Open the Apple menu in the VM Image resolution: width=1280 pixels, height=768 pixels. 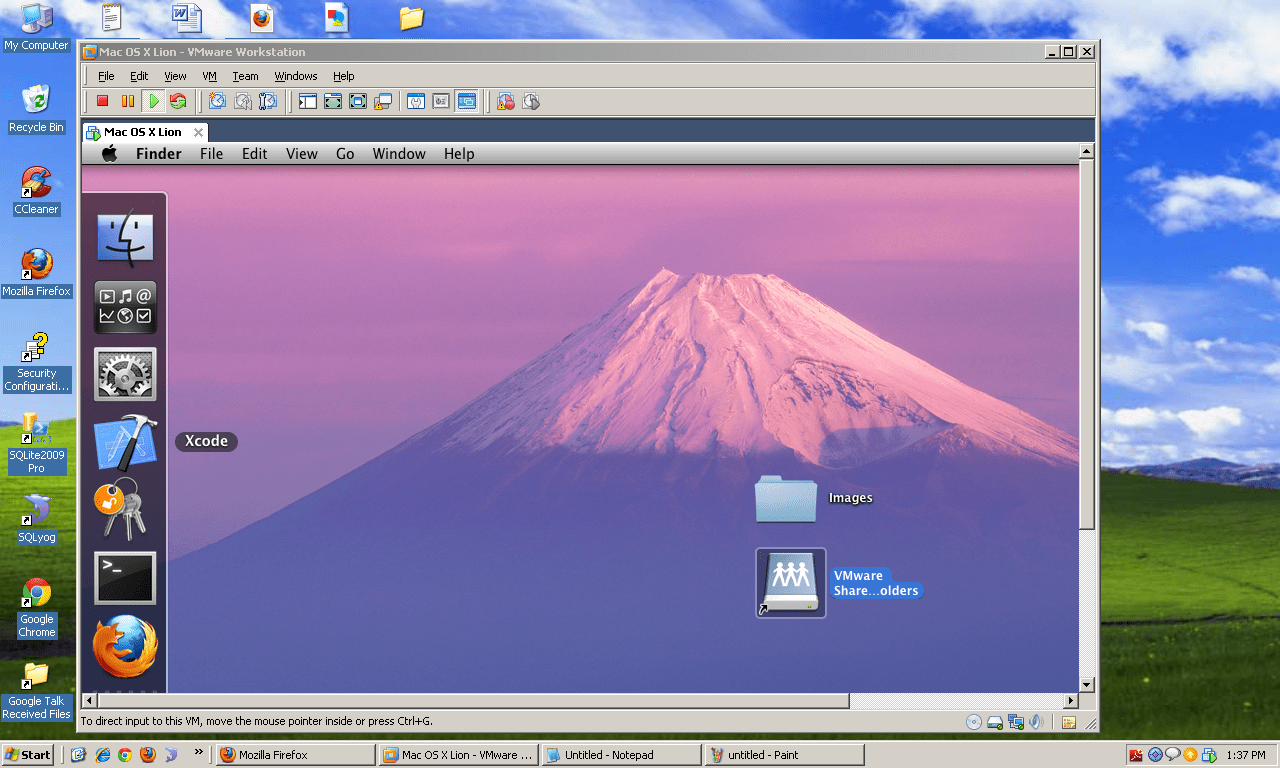coord(110,153)
